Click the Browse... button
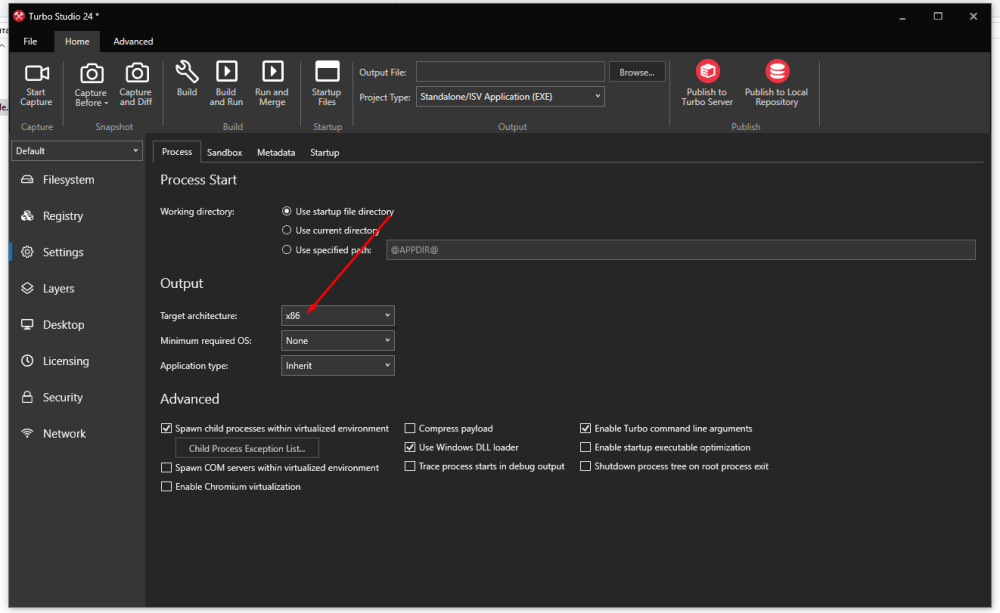 tap(637, 72)
